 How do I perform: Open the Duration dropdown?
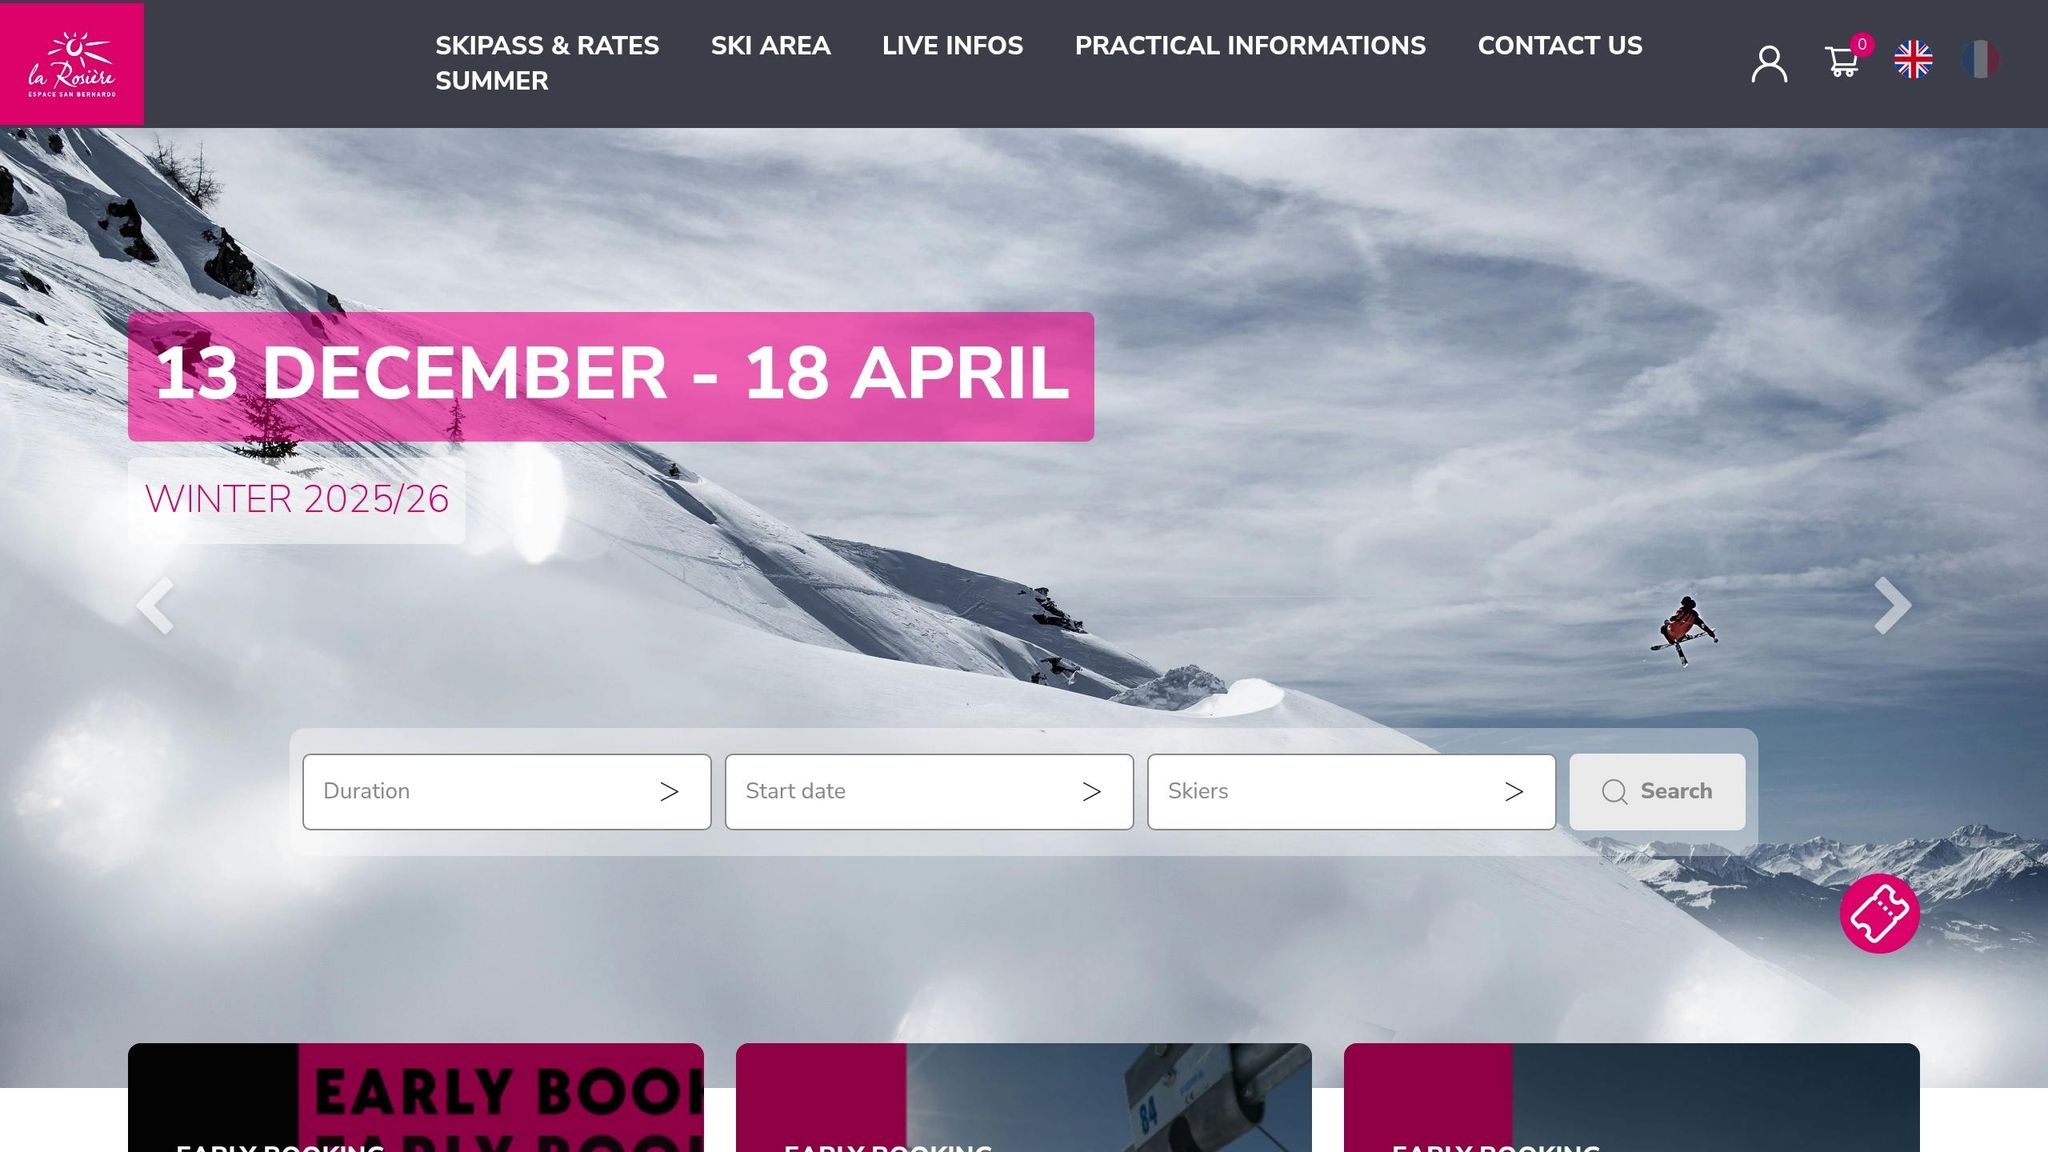point(507,792)
